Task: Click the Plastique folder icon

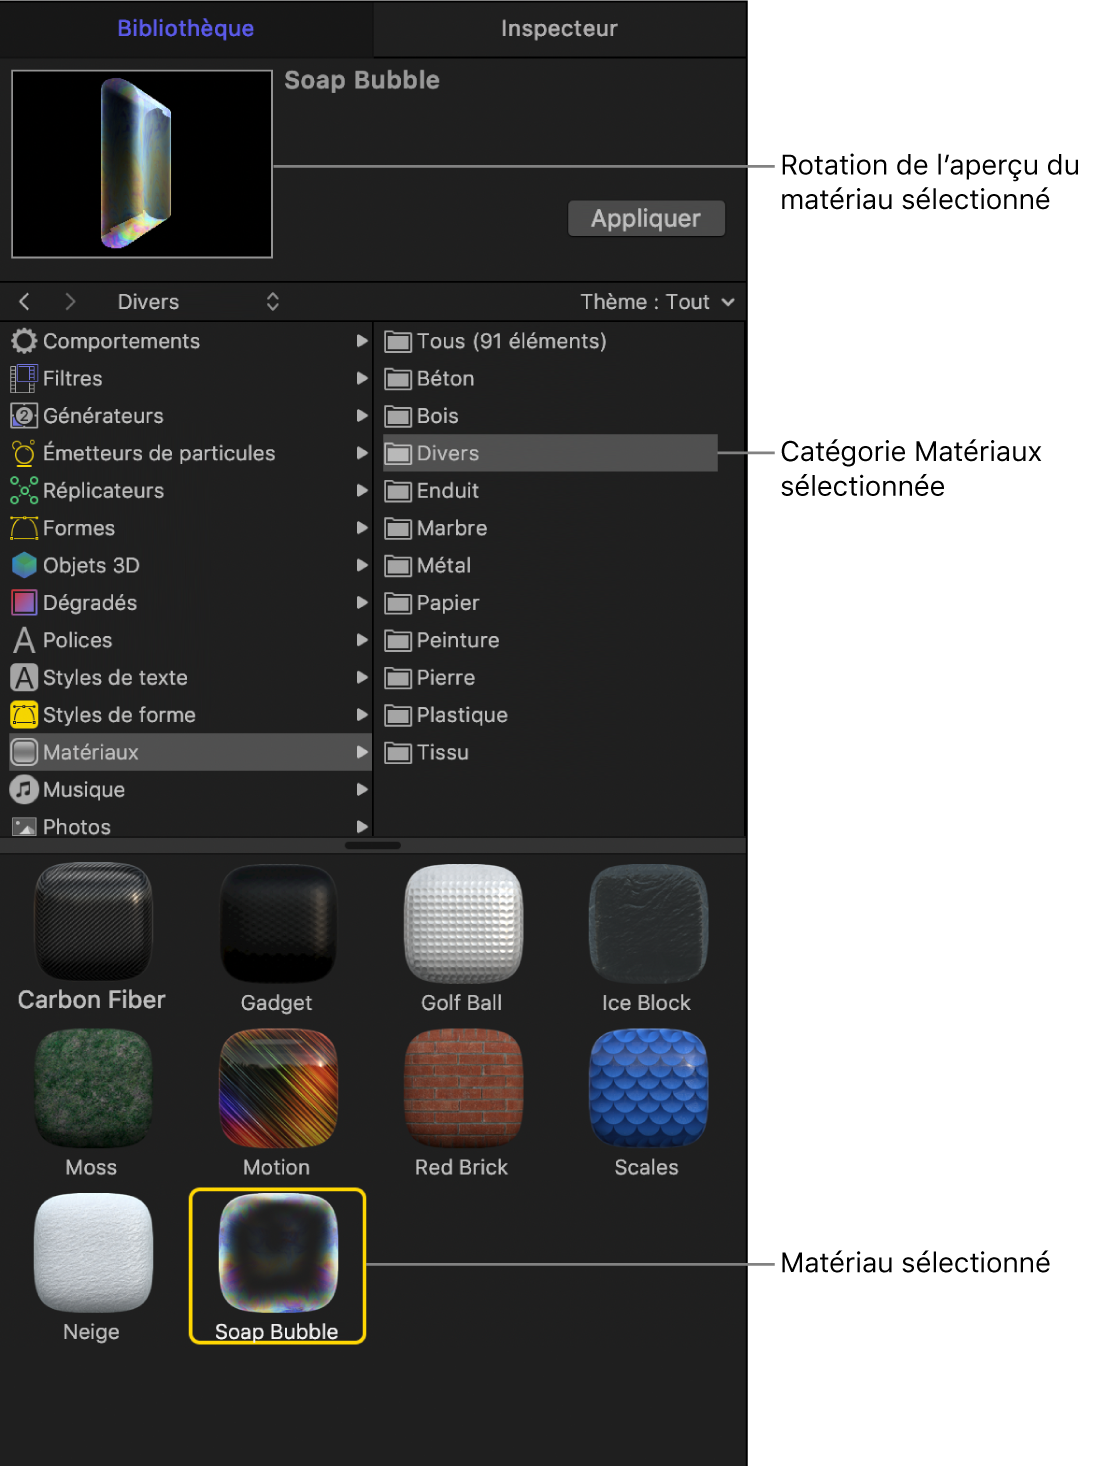Action: pos(399,715)
